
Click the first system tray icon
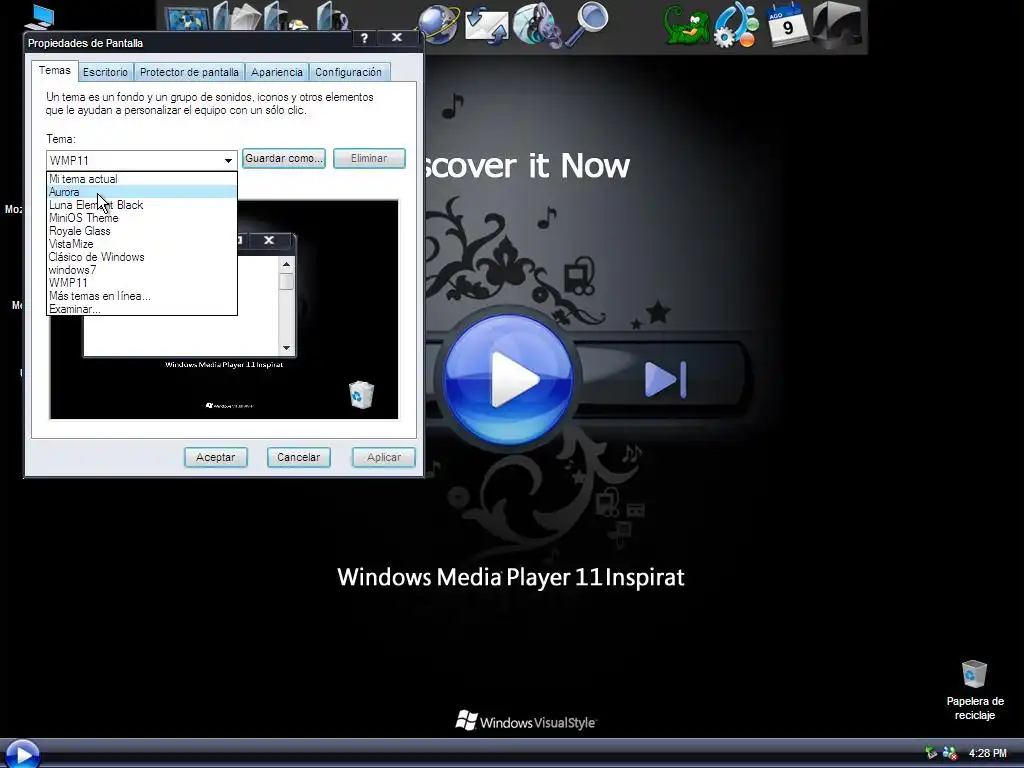pyautogui.click(x=932, y=753)
